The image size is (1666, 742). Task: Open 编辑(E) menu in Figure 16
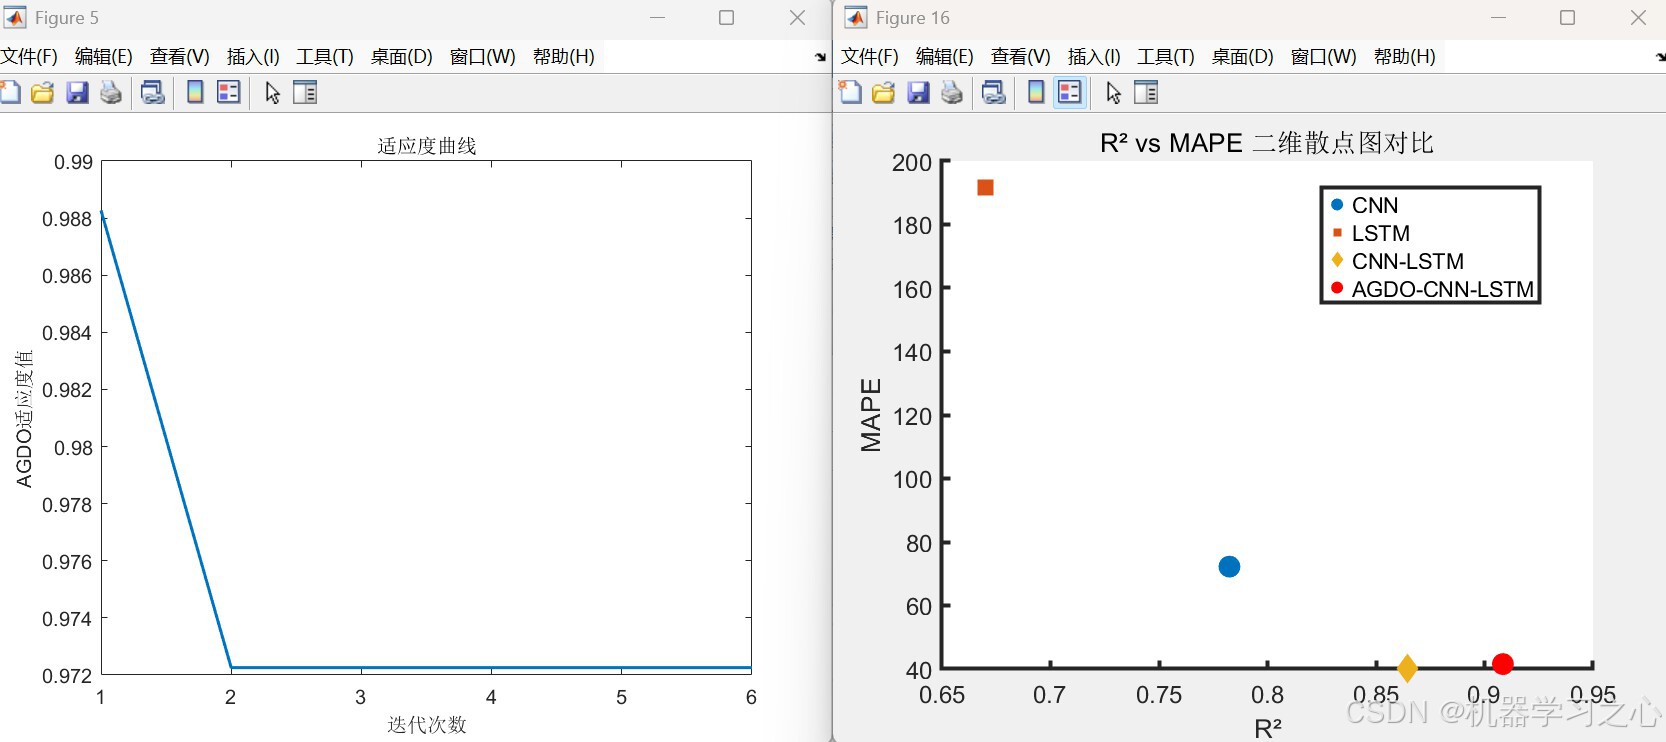945,57
